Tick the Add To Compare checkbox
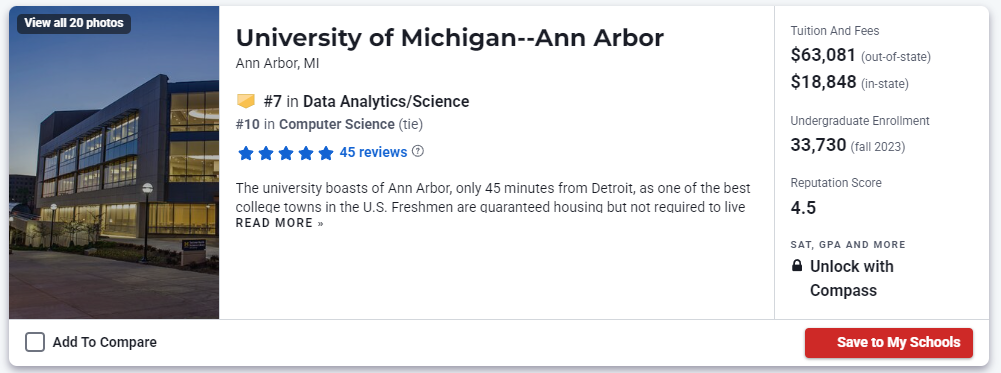 point(35,342)
